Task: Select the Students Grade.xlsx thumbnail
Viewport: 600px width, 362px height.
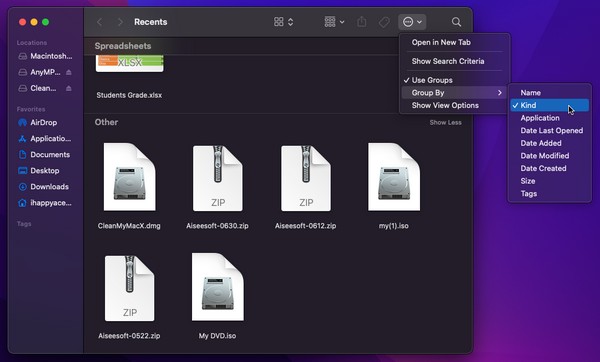Action: [x=130, y=64]
